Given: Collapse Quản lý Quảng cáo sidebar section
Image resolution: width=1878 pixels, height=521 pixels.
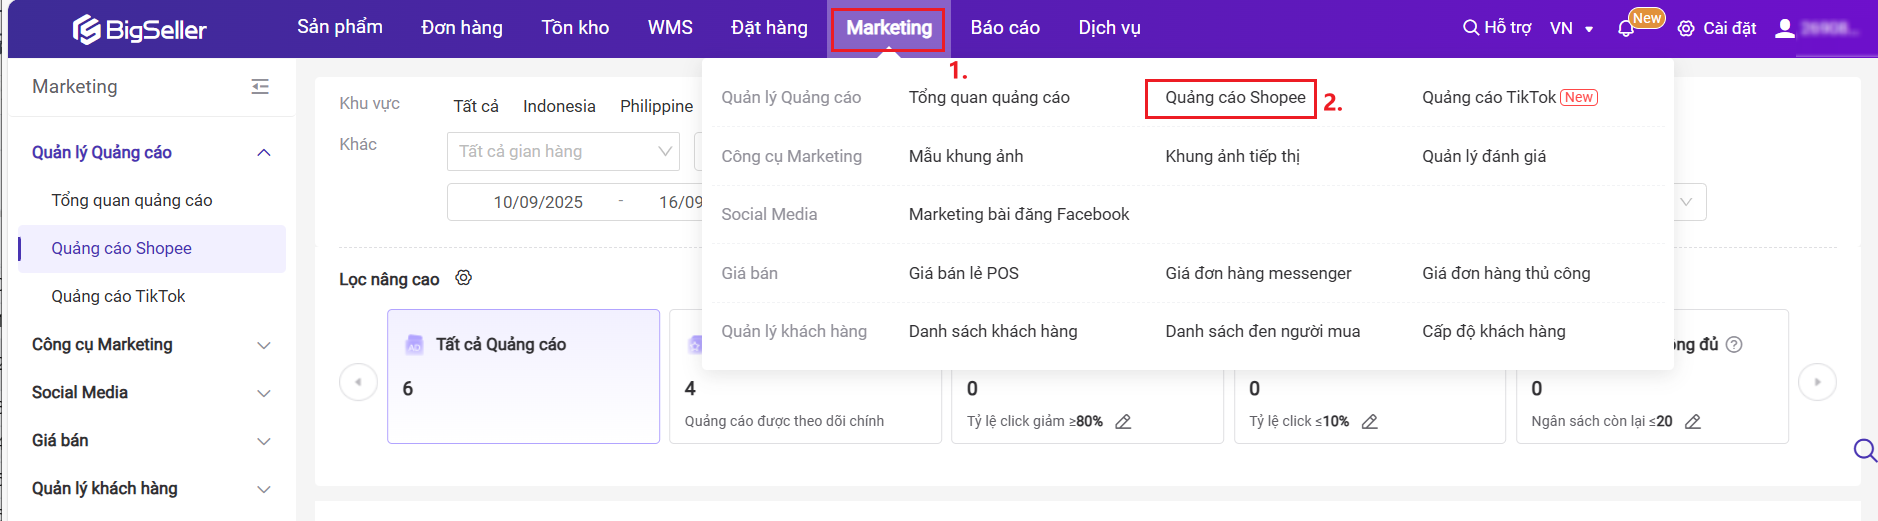Looking at the screenshot, I should [264, 153].
